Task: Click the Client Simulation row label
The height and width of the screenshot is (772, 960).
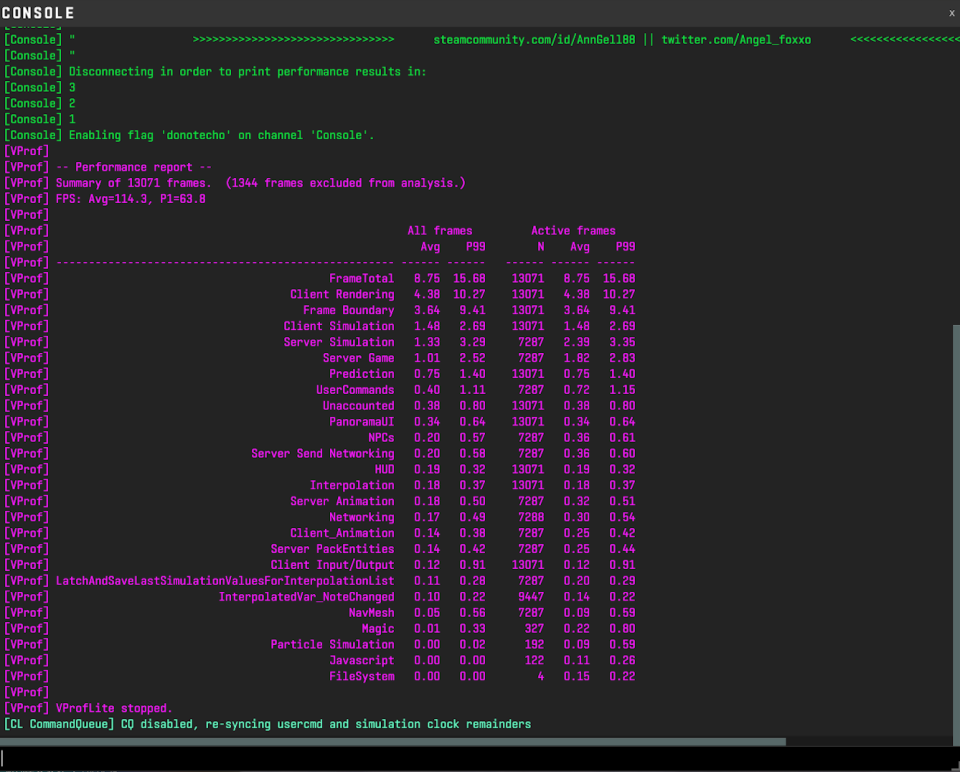Action: tap(339, 326)
